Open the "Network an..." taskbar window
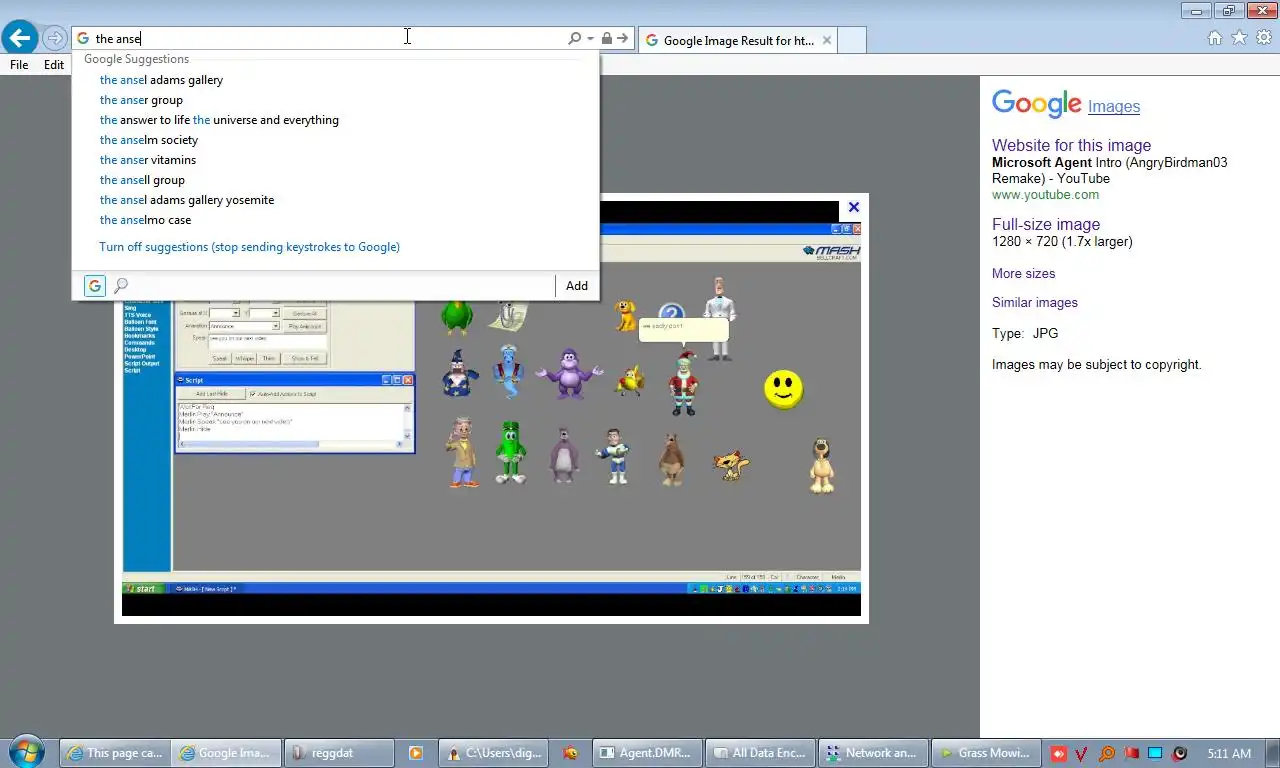 [872, 753]
